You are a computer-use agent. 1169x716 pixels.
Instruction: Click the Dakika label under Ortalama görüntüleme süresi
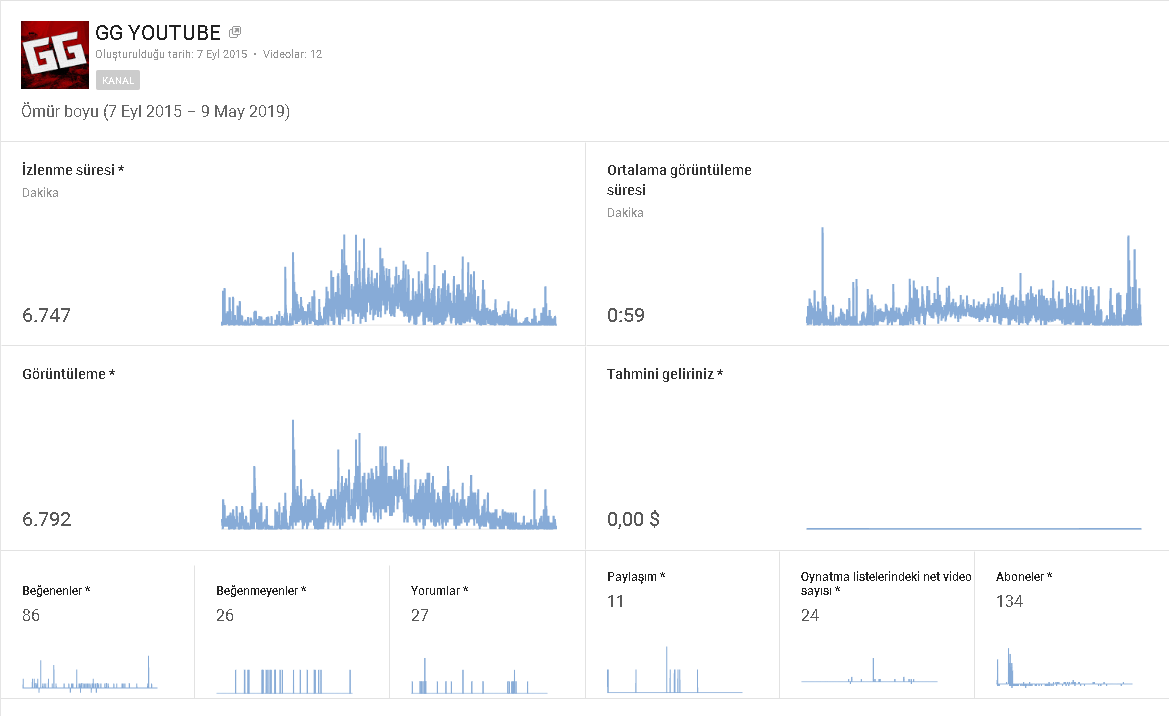(626, 213)
